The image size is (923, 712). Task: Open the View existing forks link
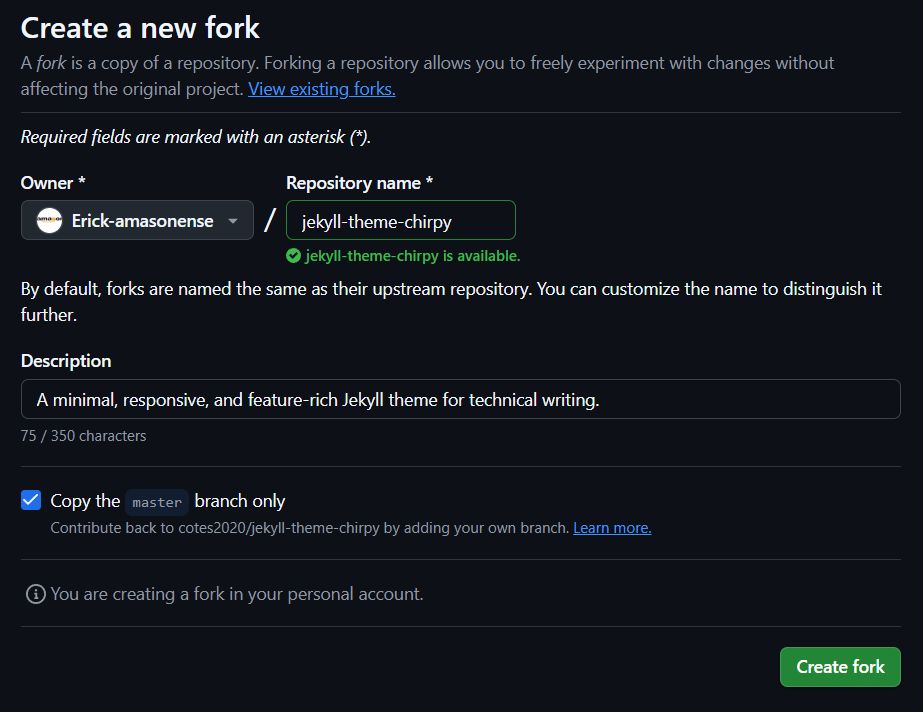[322, 89]
